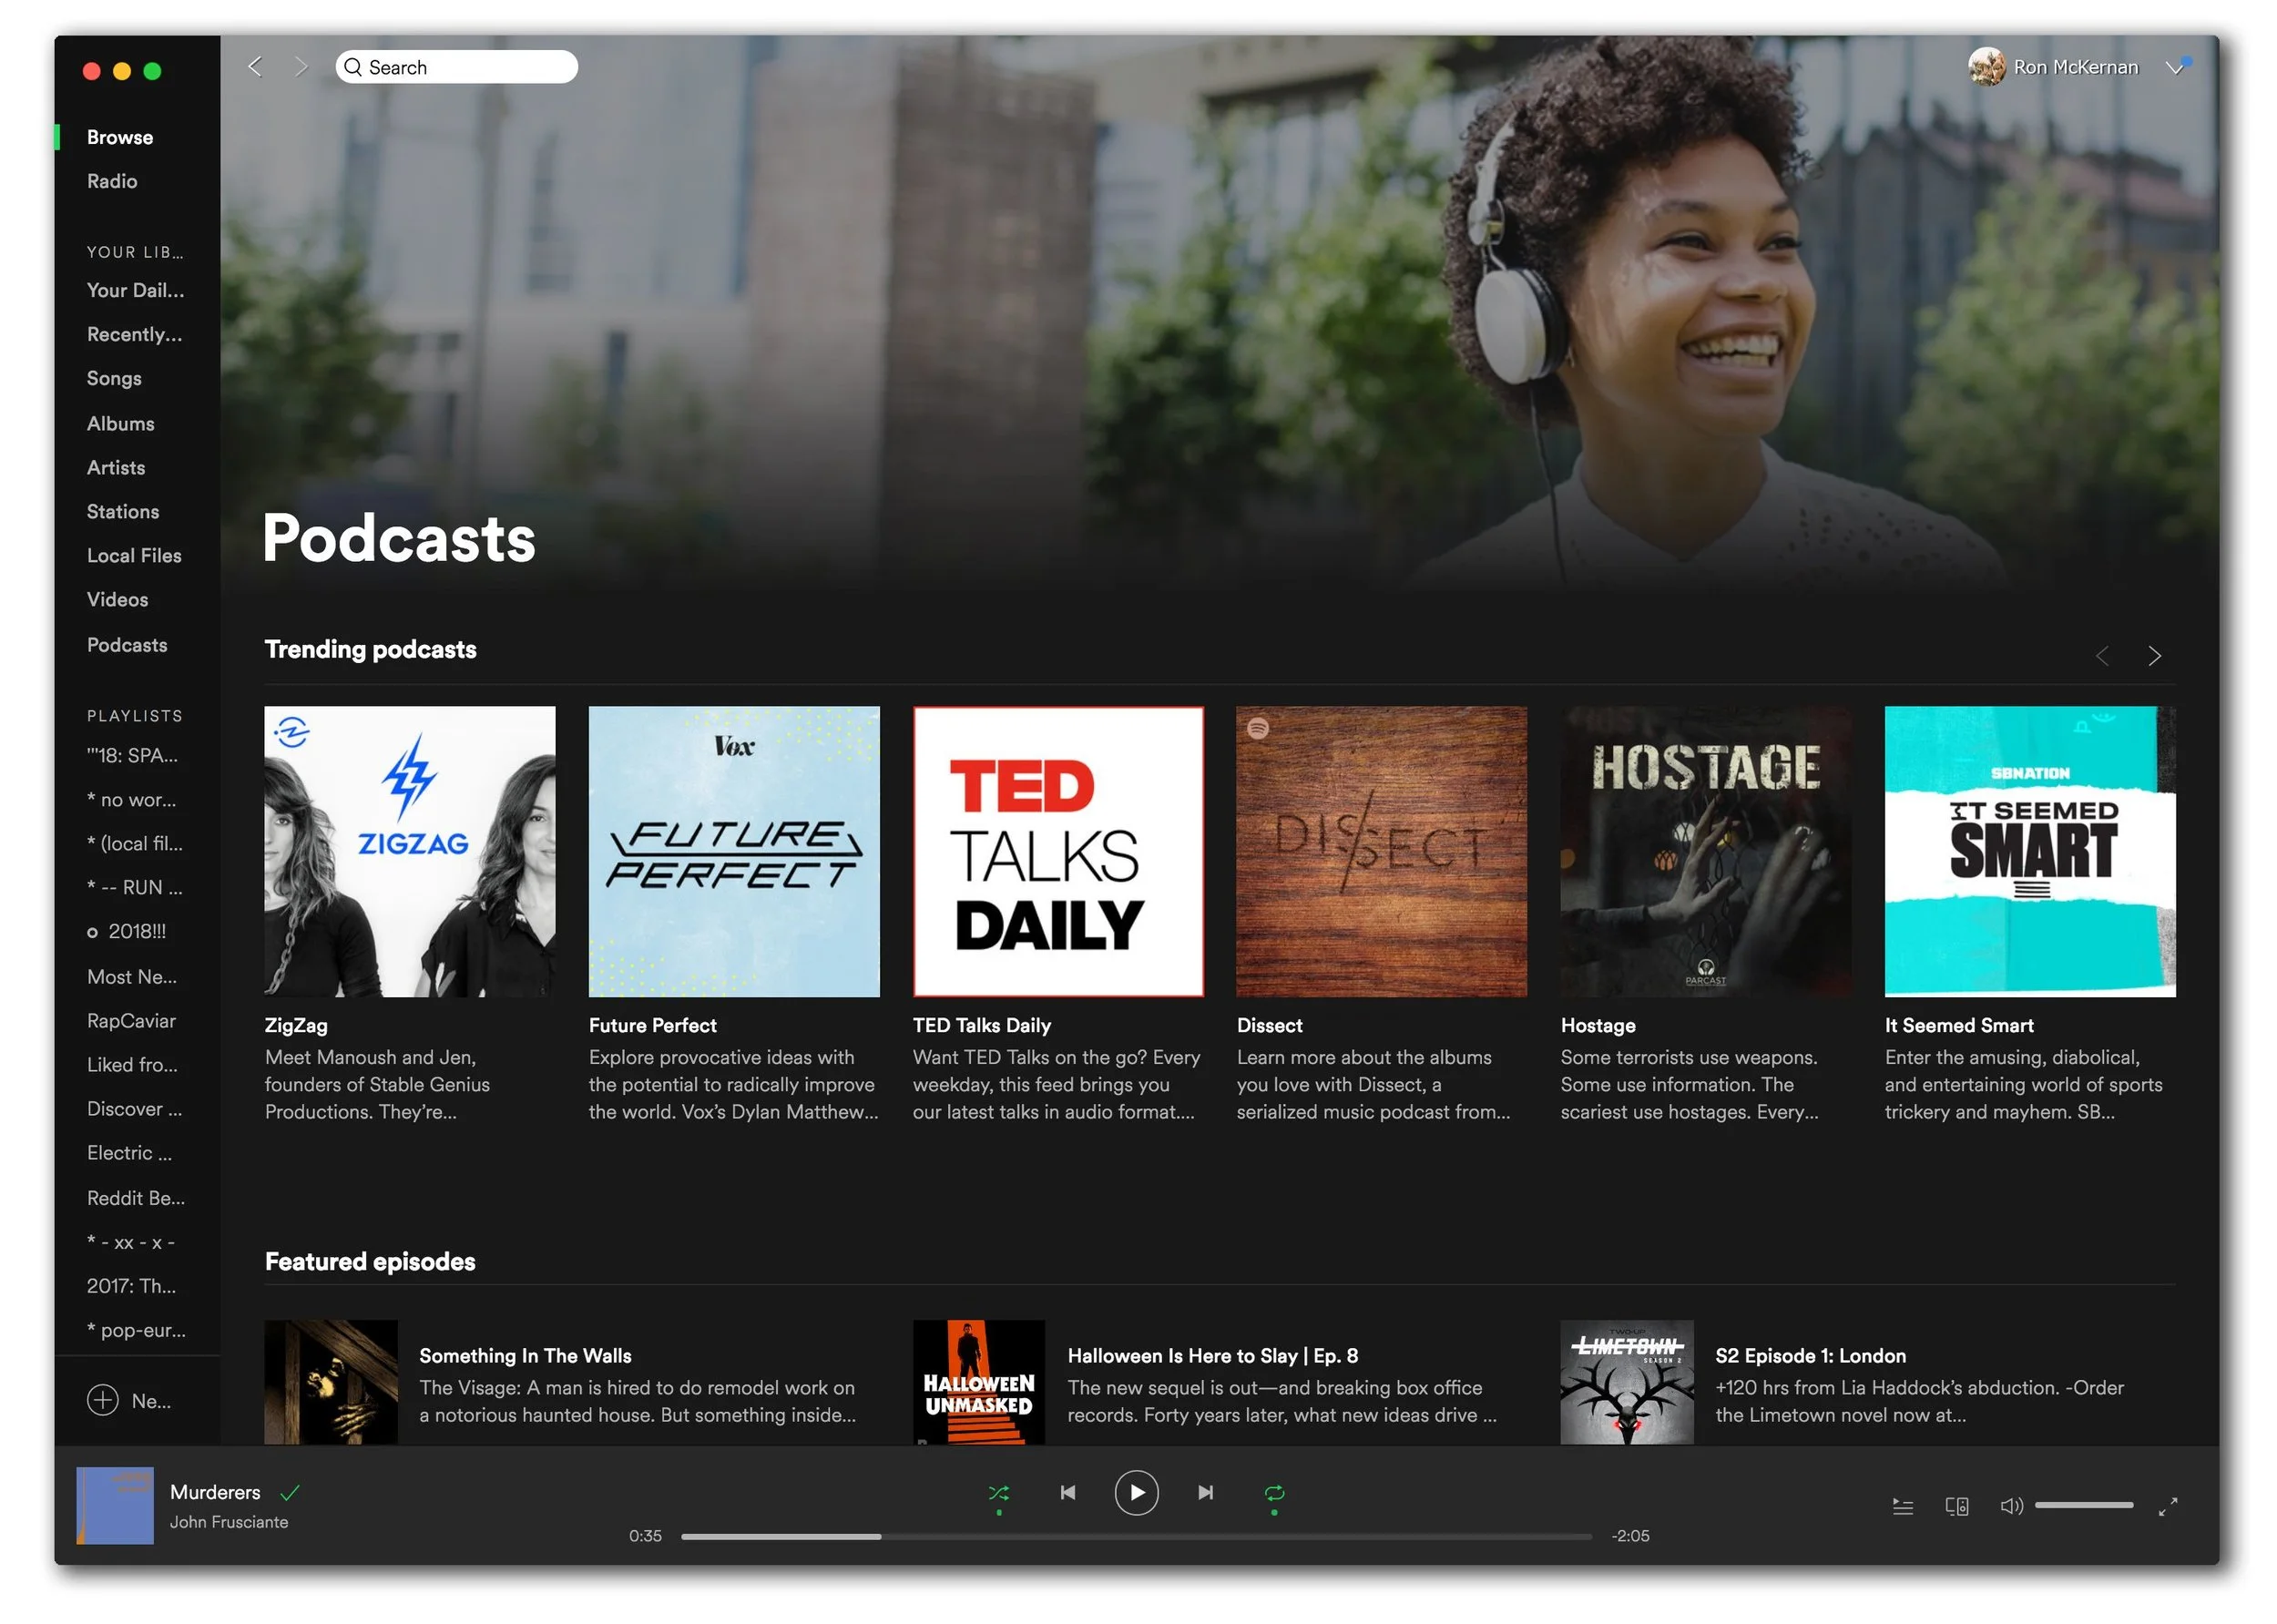Open the play queue
This screenshot has width=2277, height=1624.
pos(1903,1507)
